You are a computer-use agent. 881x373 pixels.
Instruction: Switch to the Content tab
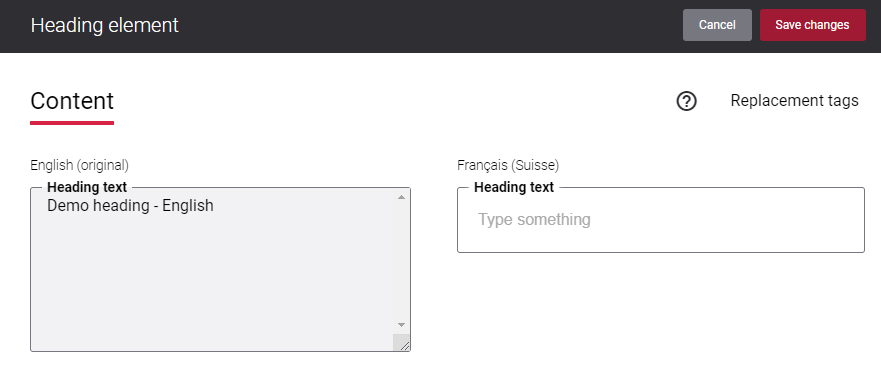pos(72,101)
